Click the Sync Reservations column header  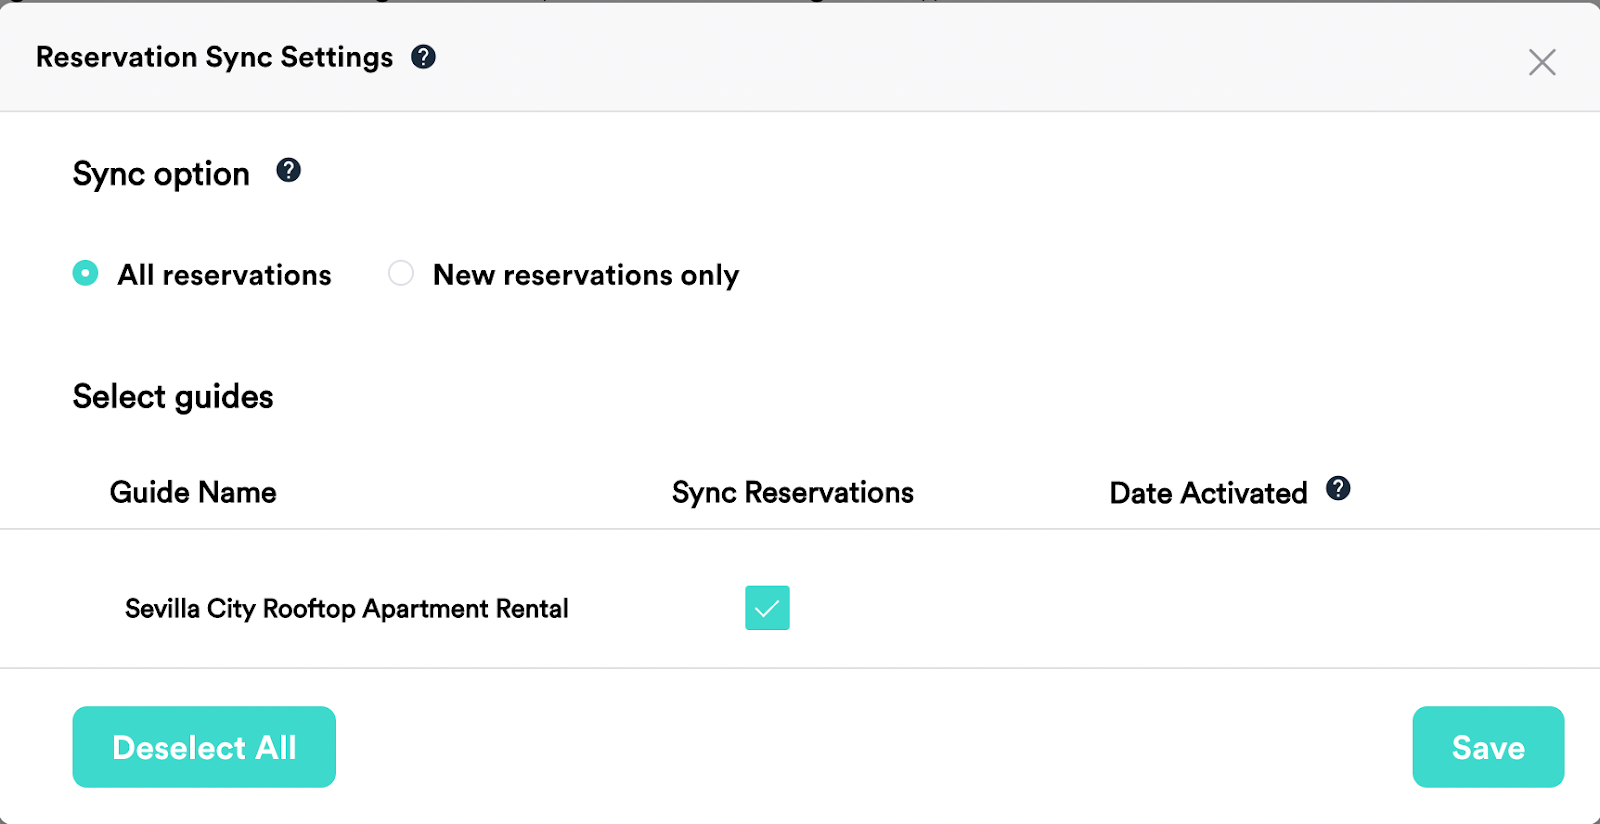click(x=792, y=492)
